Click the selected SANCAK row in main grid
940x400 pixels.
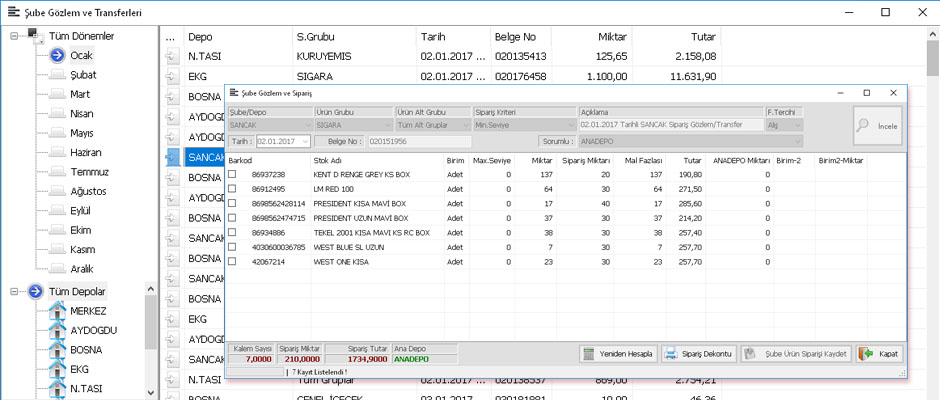pos(204,158)
